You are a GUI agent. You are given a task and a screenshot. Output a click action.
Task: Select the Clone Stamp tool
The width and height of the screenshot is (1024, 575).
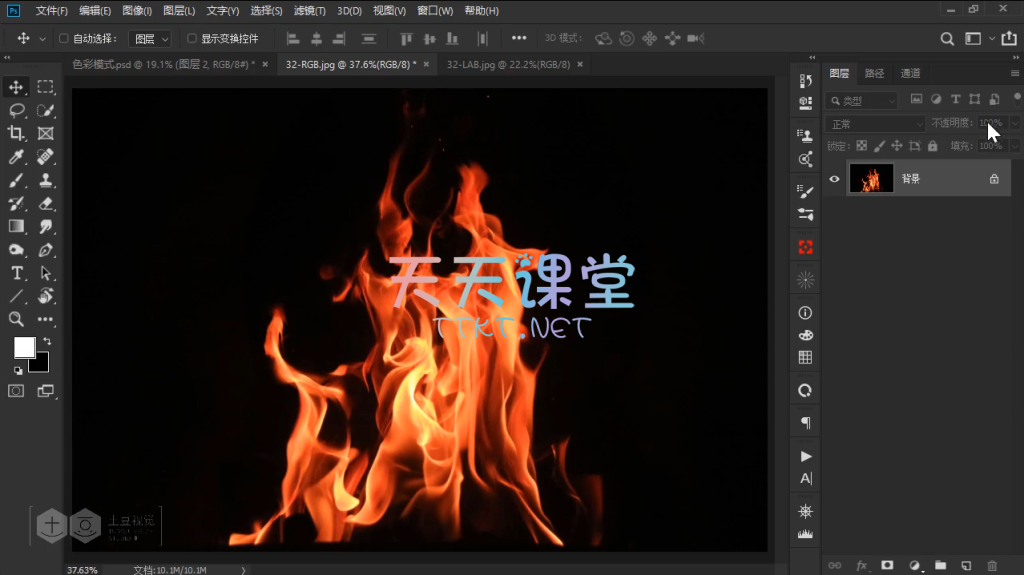click(x=45, y=180)
